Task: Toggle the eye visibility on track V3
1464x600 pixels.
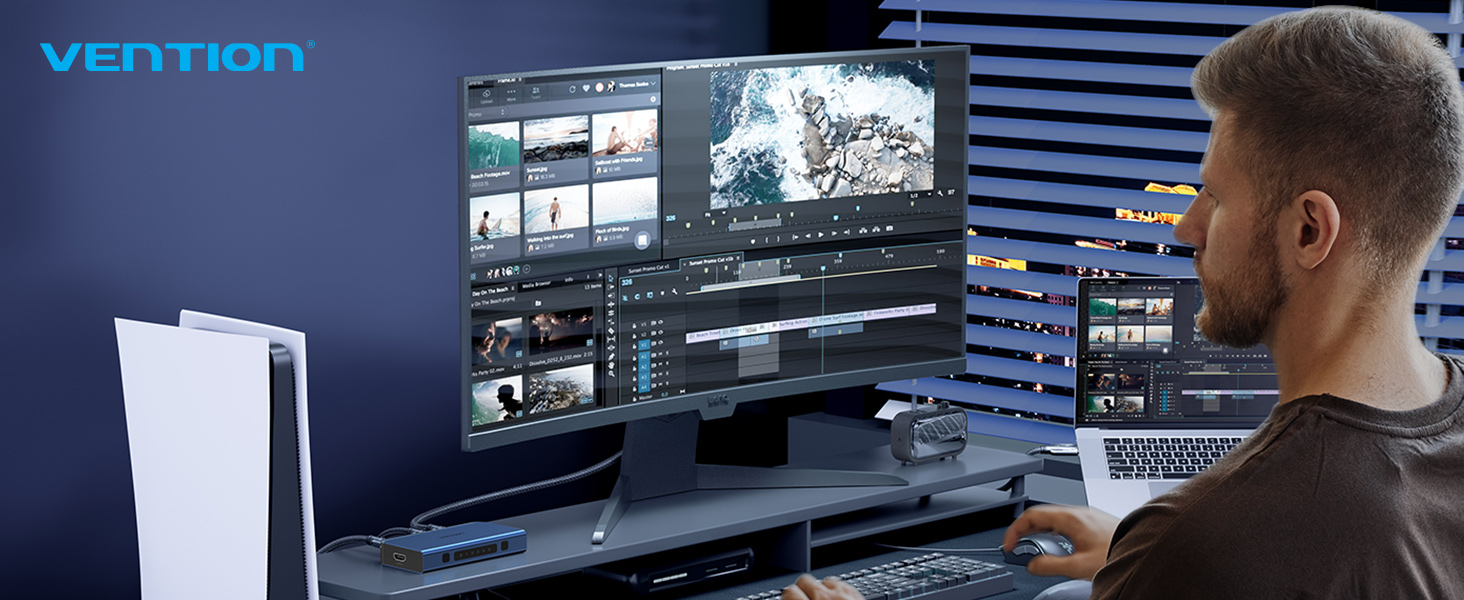Action: pyautogui.click(x=661, y=322)
